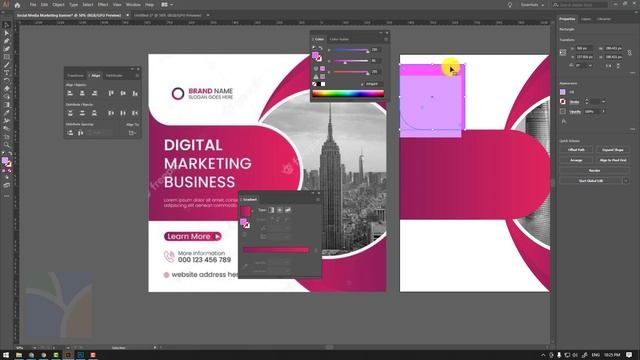Click Align to Pixel Grid button
The width and height of the screenshot is (640, 360).
pyautogui.click(x=613, y=160)
